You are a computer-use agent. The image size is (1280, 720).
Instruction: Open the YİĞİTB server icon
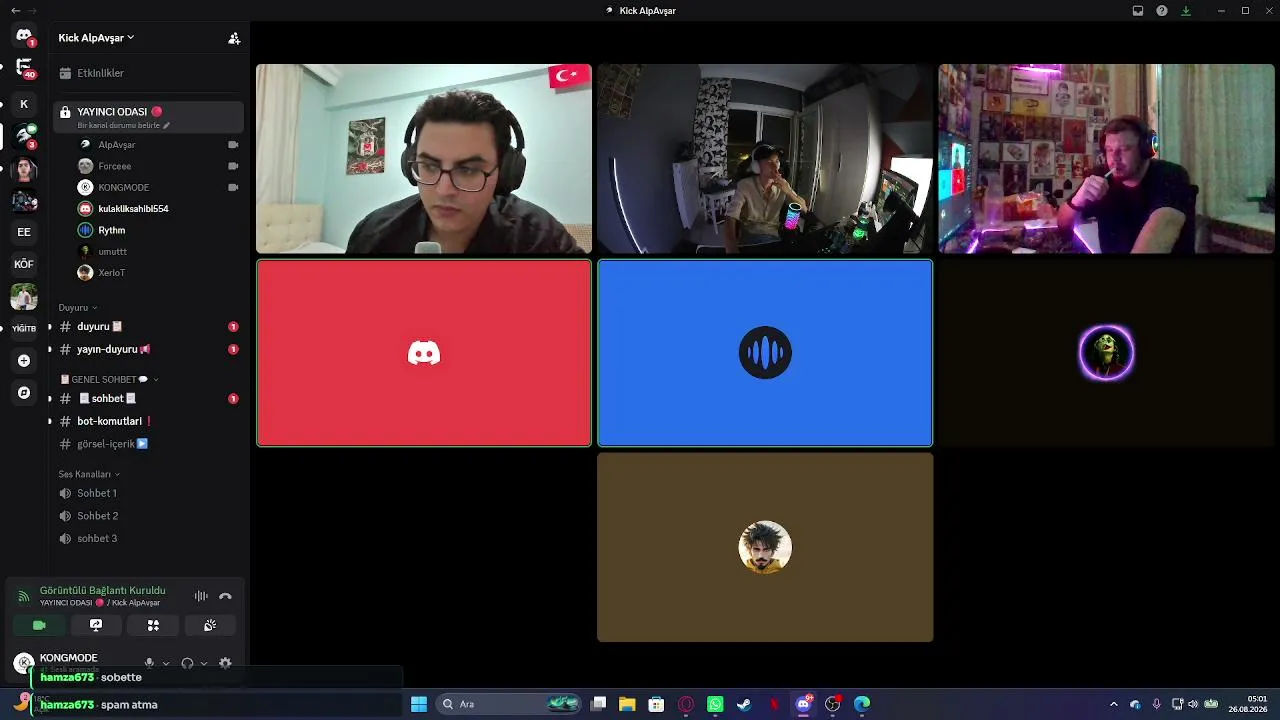tap(24, 328)
